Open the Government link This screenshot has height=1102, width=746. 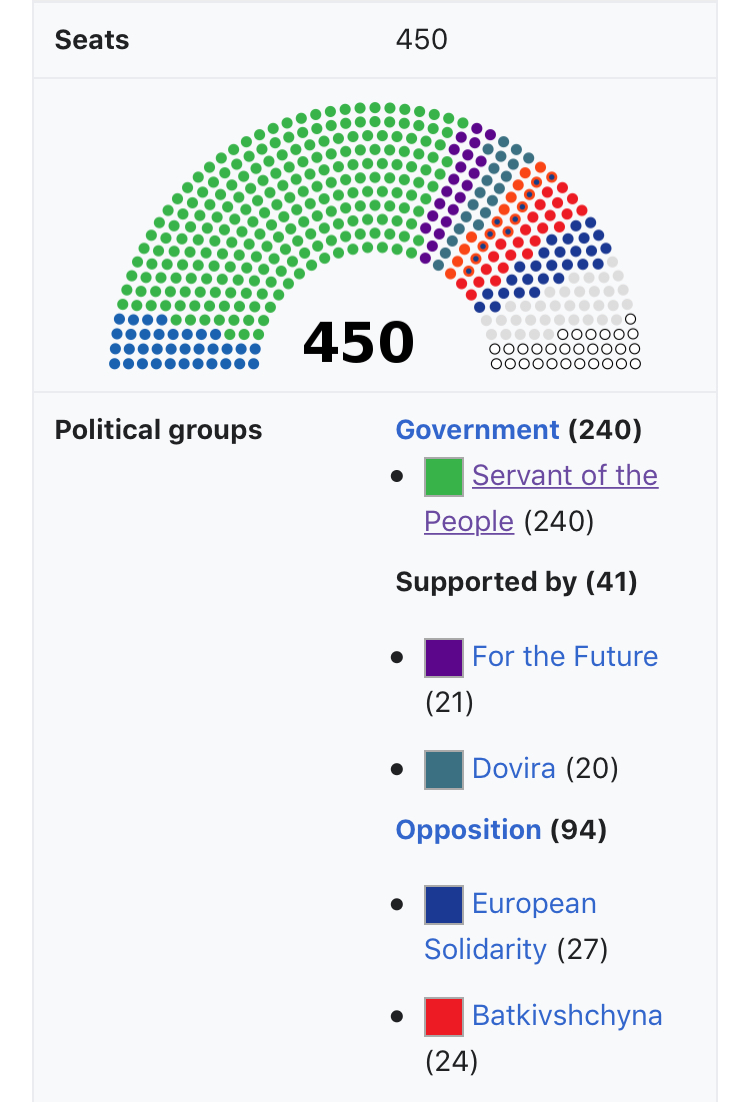[477, 429]
